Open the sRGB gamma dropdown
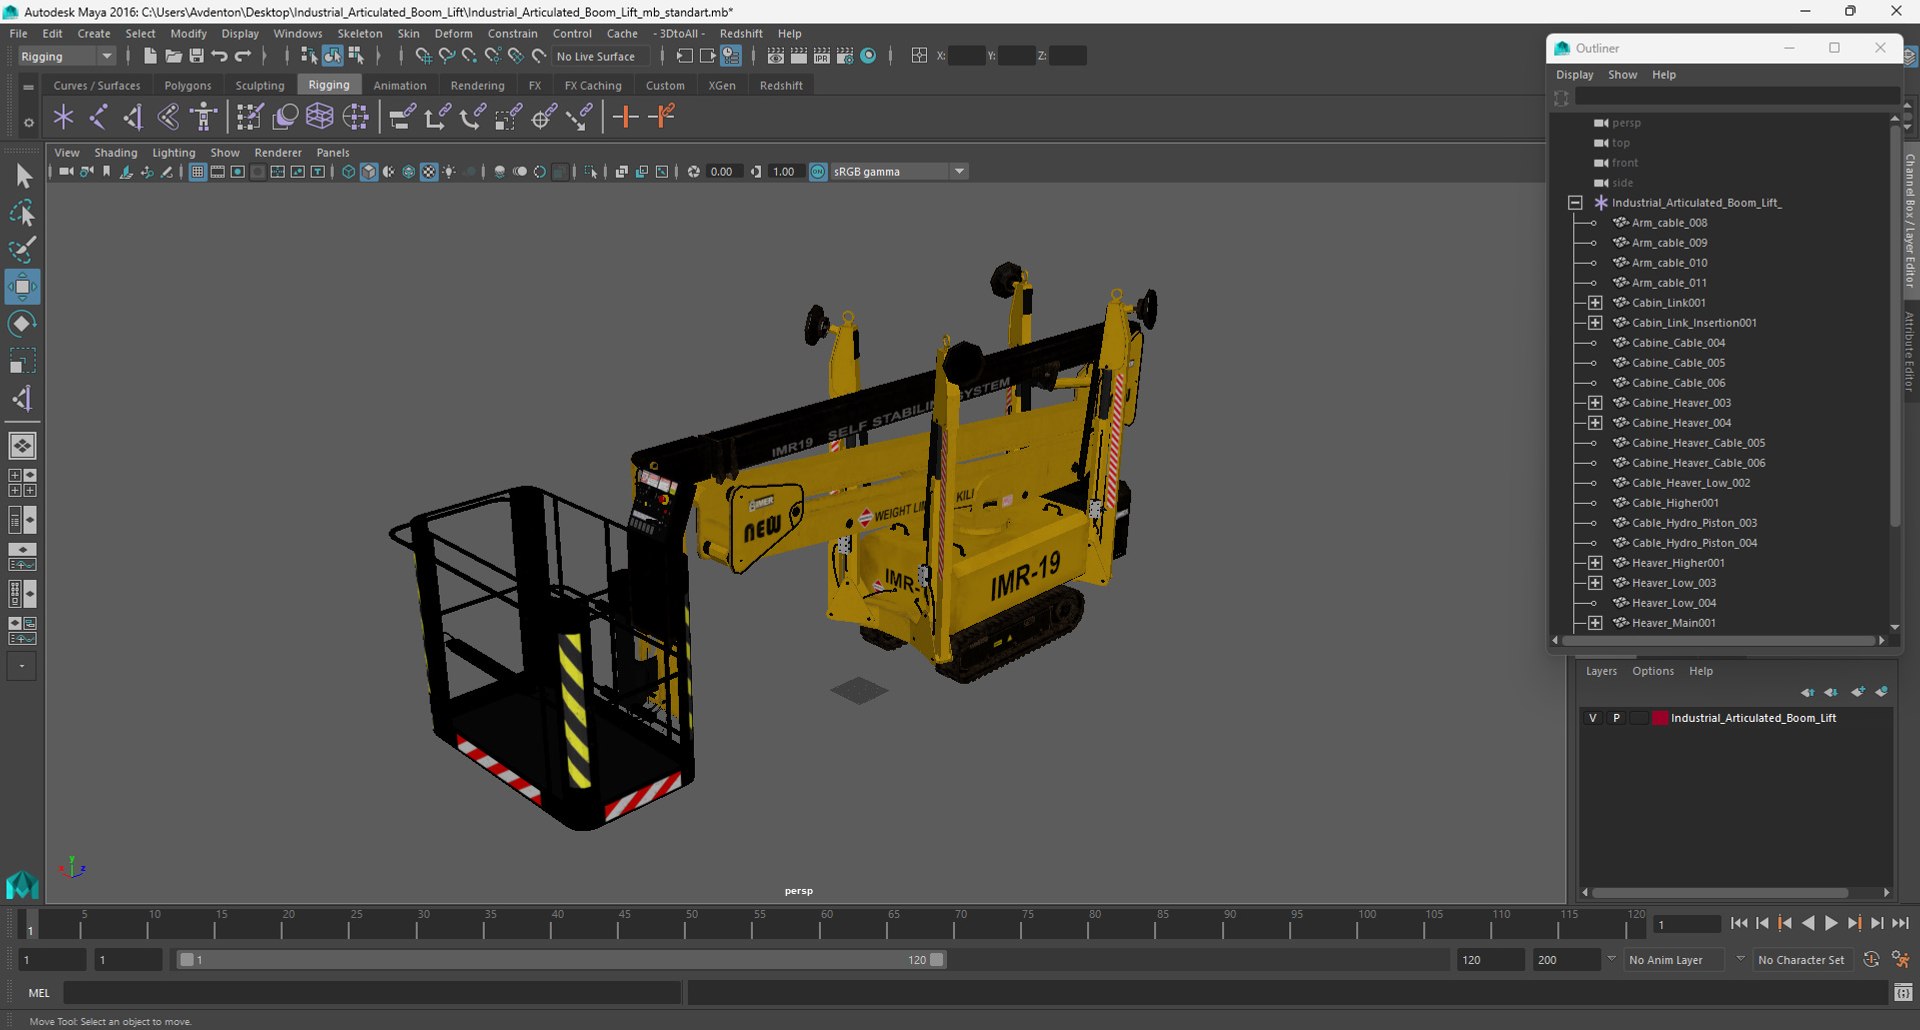Screen dimensions: 1920x1030 [x=899, y=172]
